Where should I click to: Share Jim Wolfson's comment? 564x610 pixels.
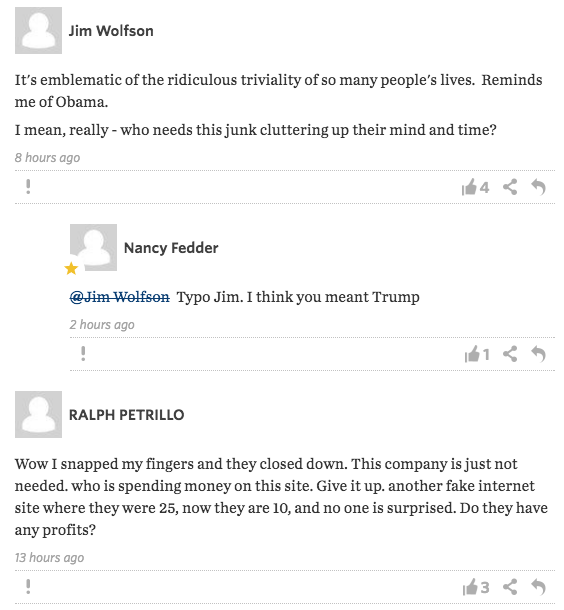(x=510, y=187)
